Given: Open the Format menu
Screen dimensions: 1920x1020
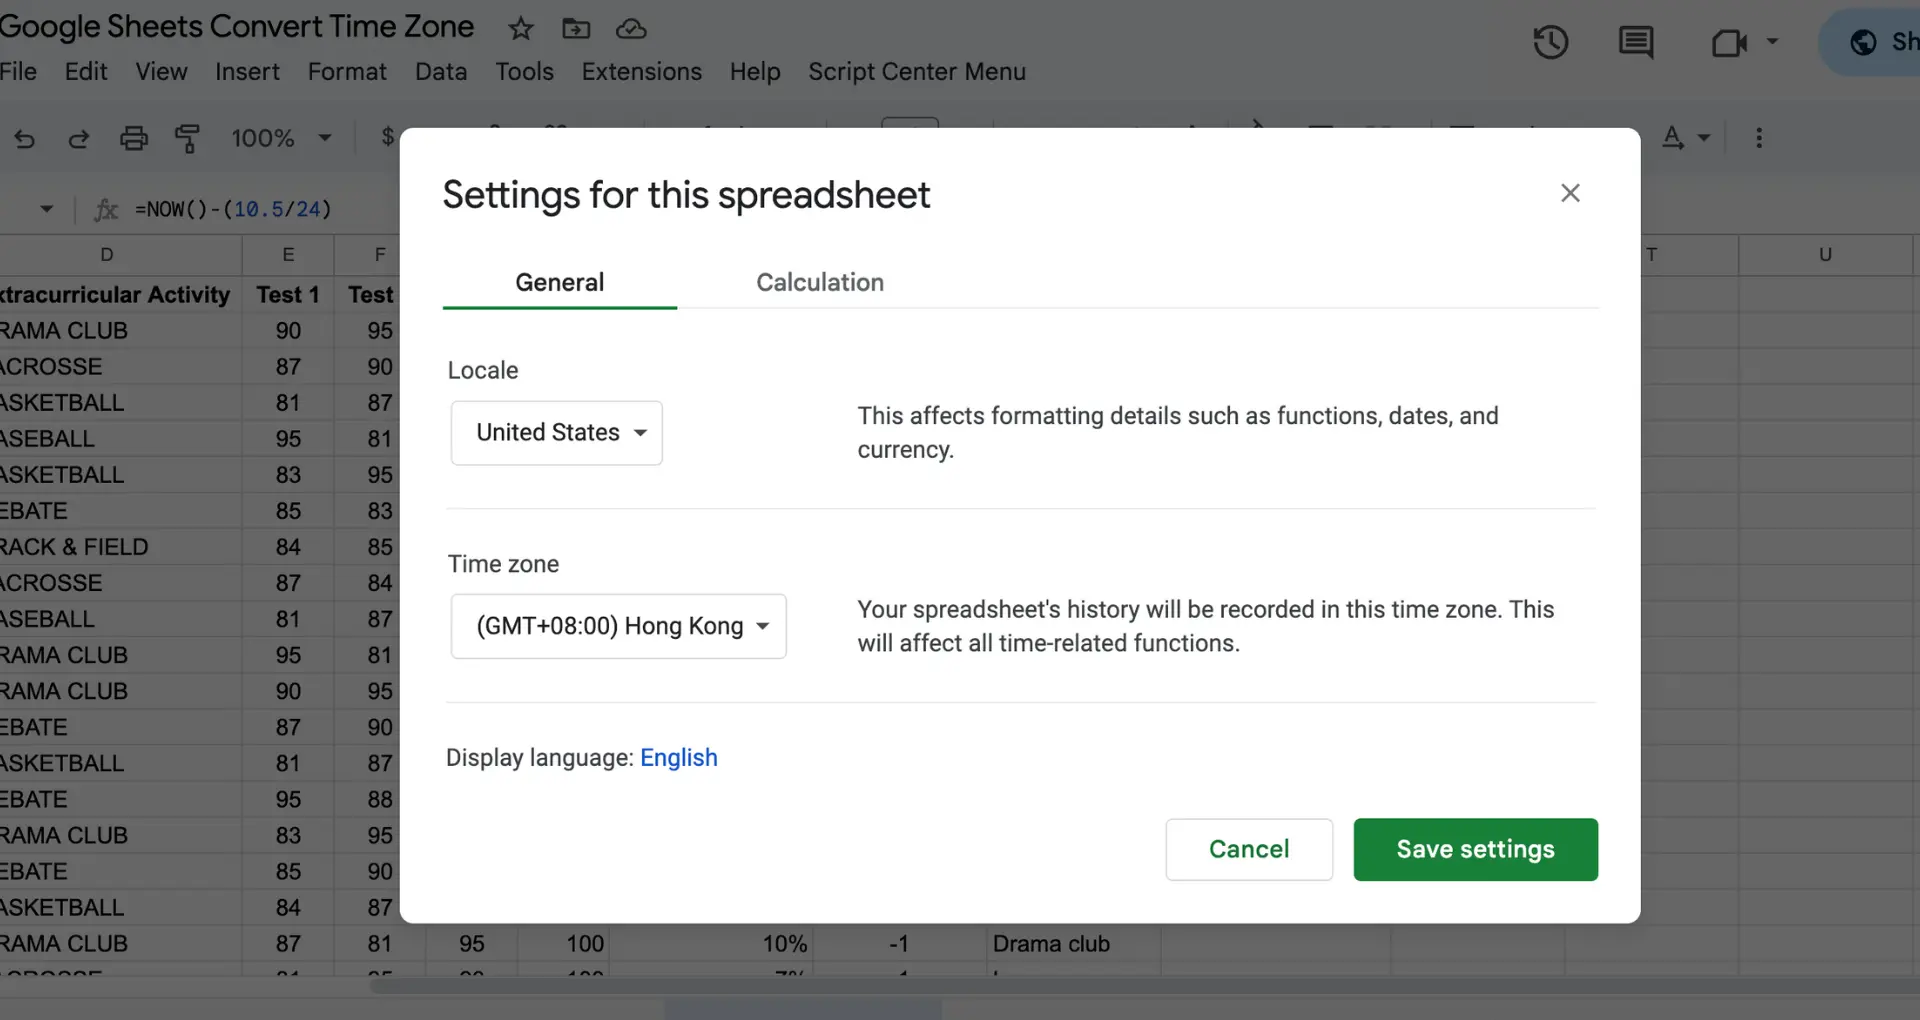Looking at the screenshot, I should point(347,72).
